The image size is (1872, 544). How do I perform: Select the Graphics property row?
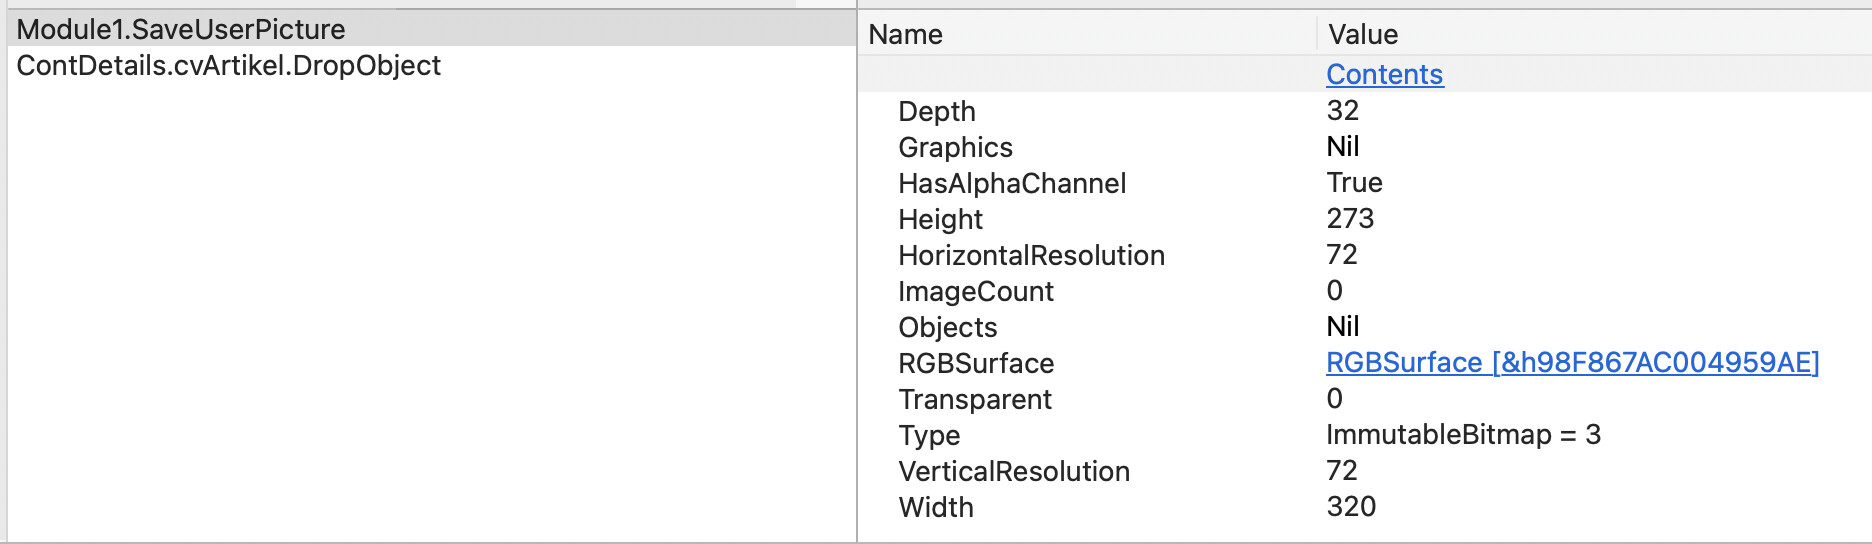(x=955, y=147)
